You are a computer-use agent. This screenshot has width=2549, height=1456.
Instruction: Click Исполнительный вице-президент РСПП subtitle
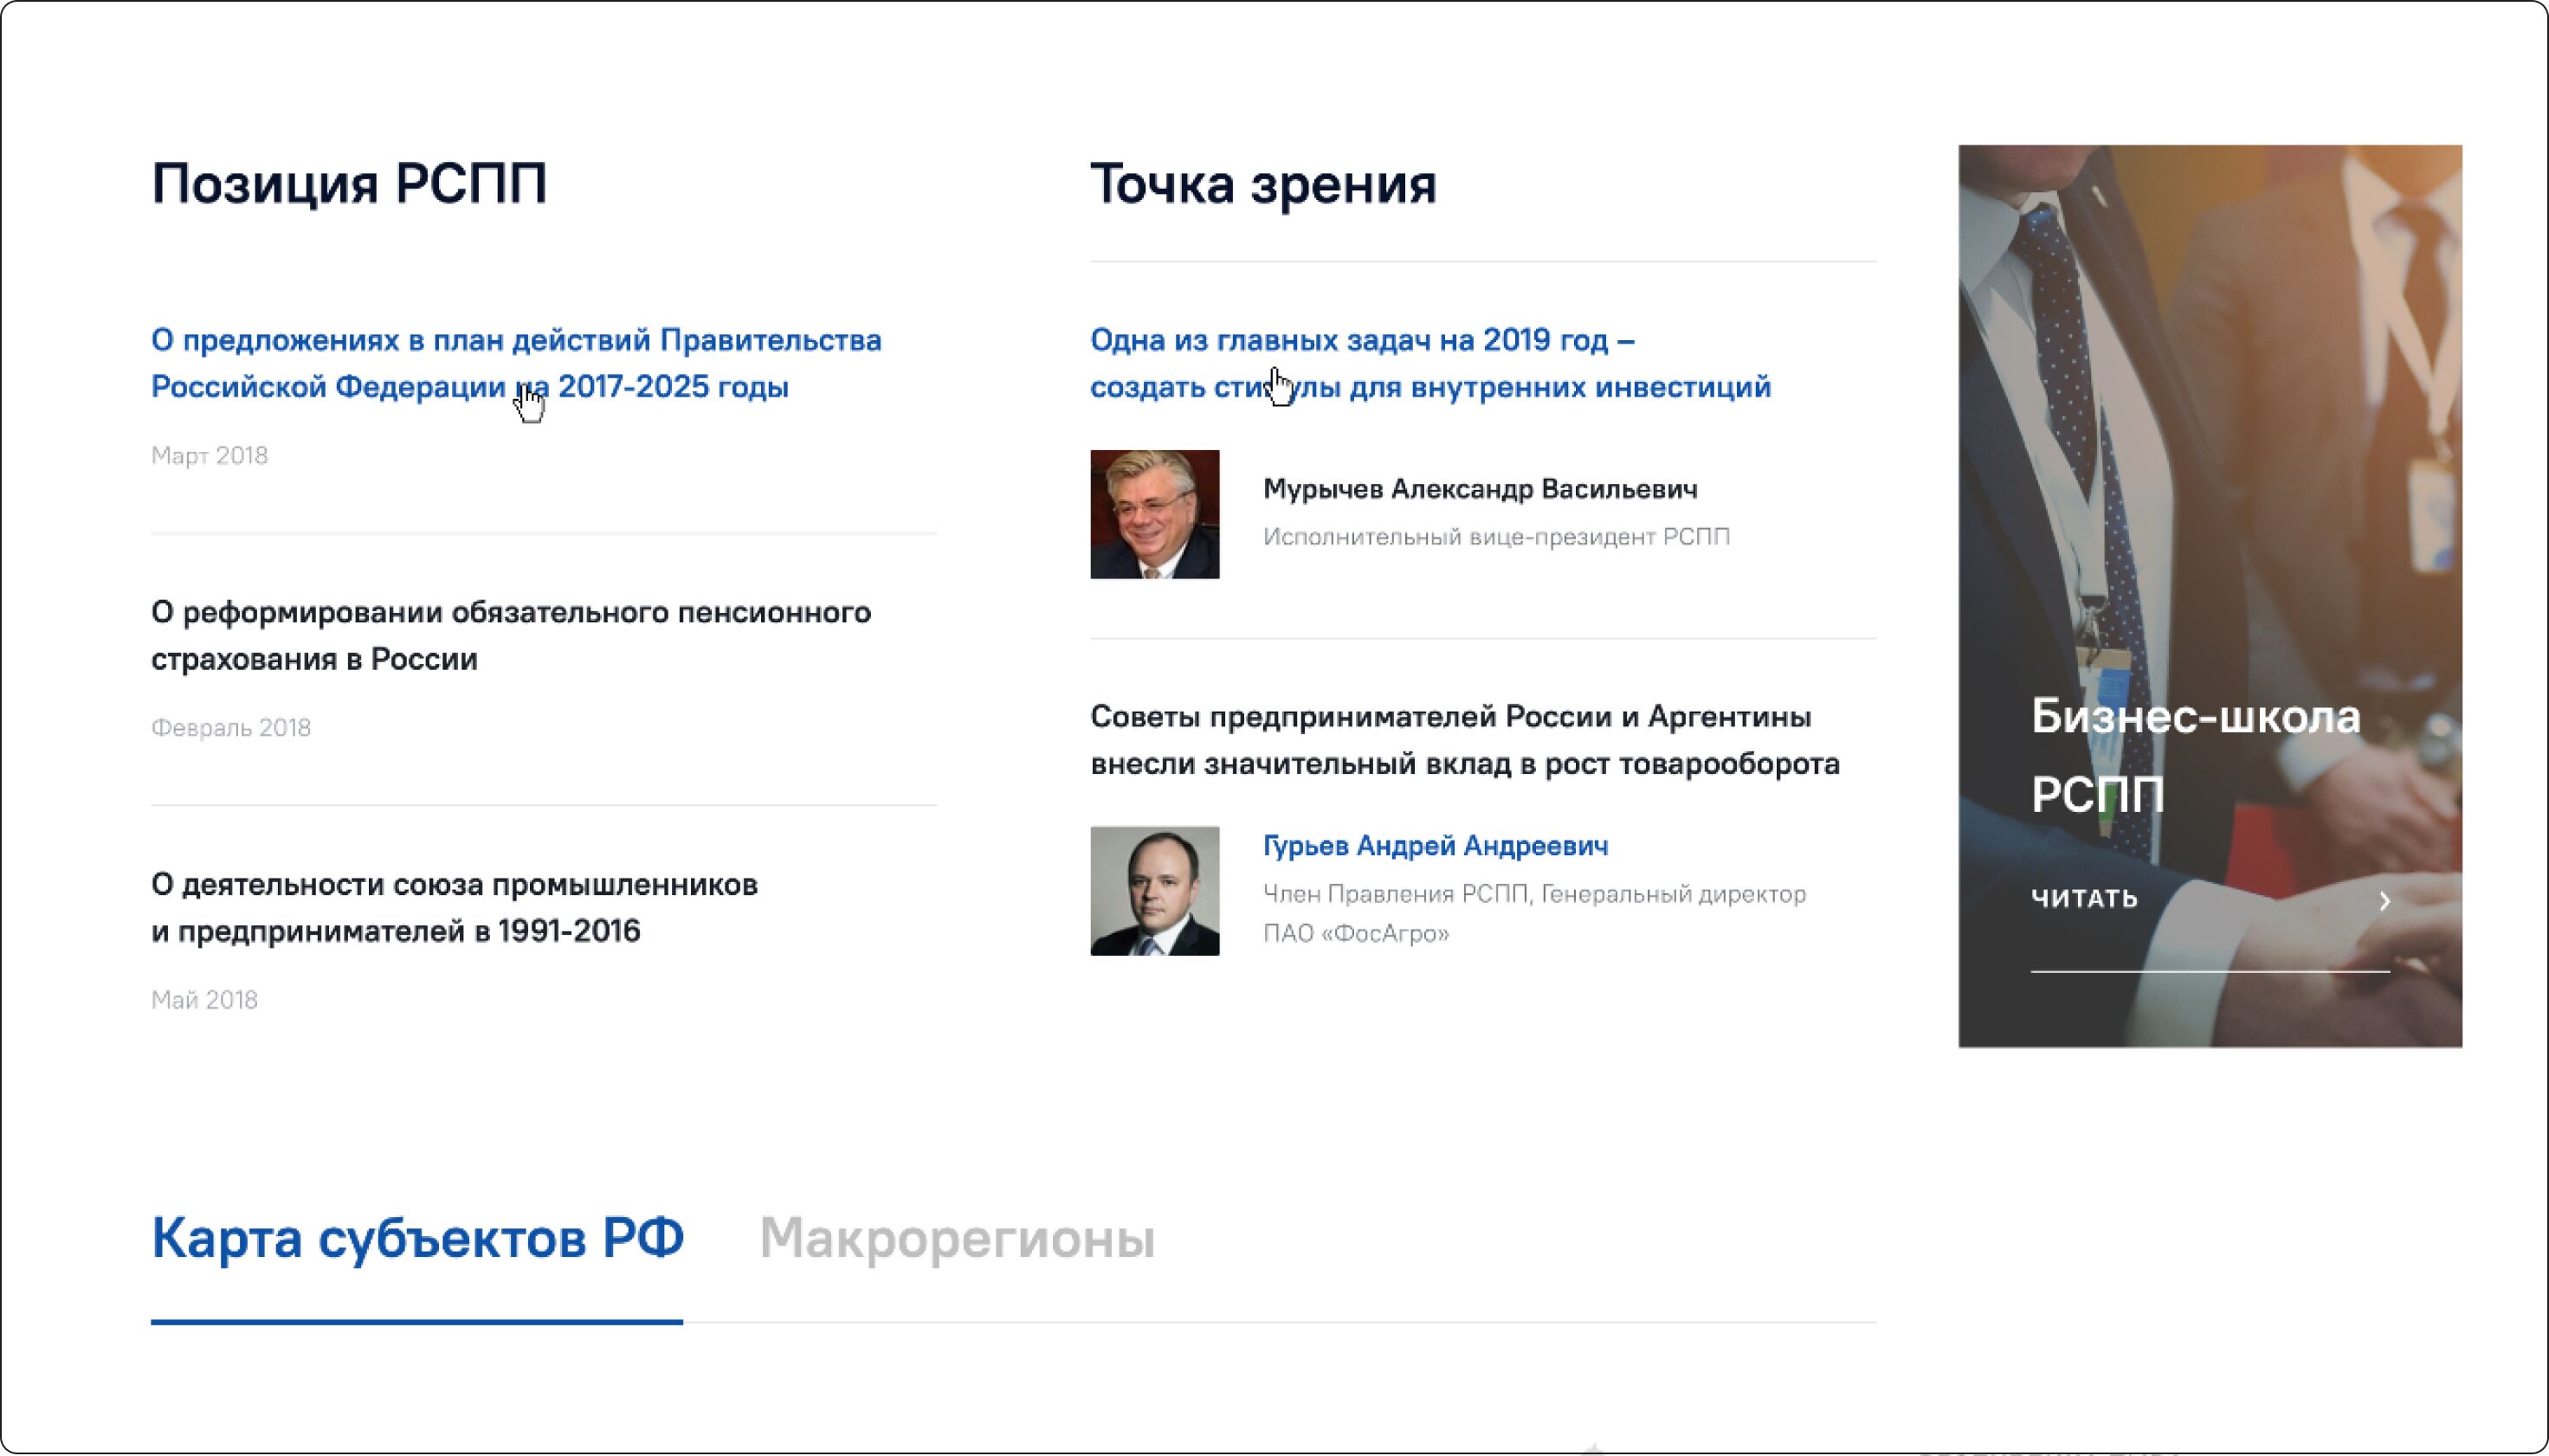[x=1495, y=537]
